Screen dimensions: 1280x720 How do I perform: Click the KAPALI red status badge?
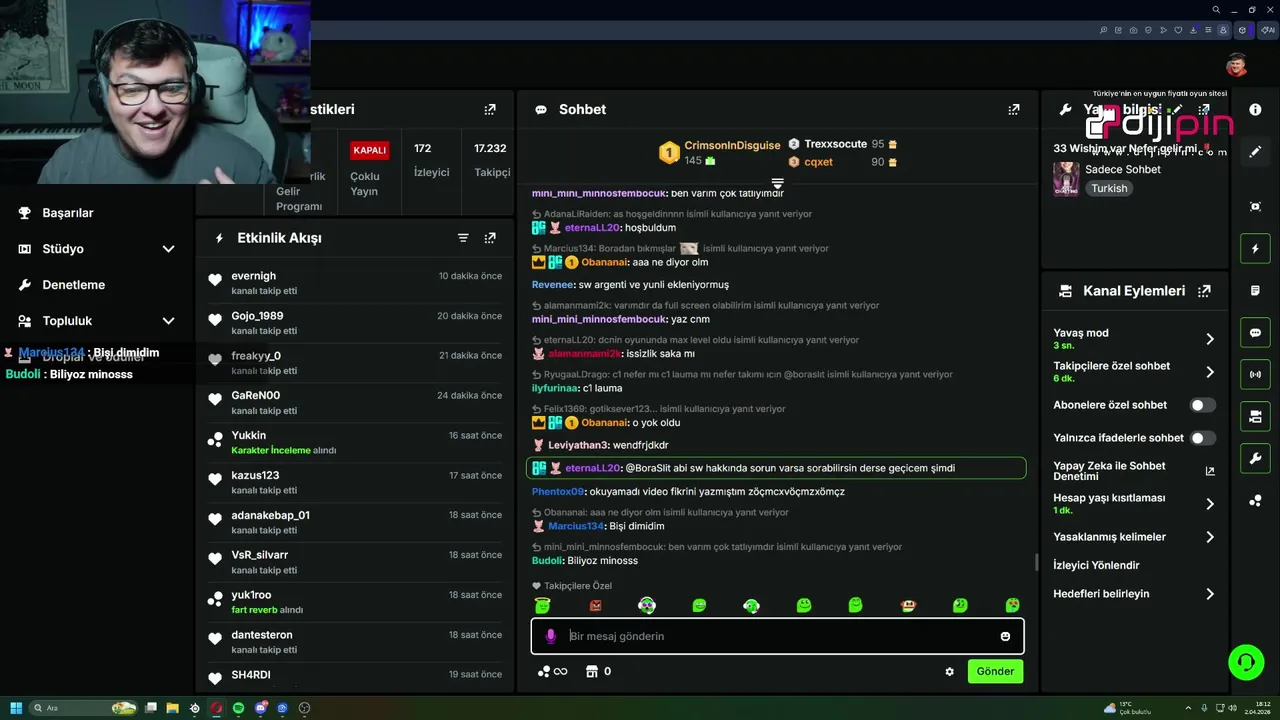[369, 150]
